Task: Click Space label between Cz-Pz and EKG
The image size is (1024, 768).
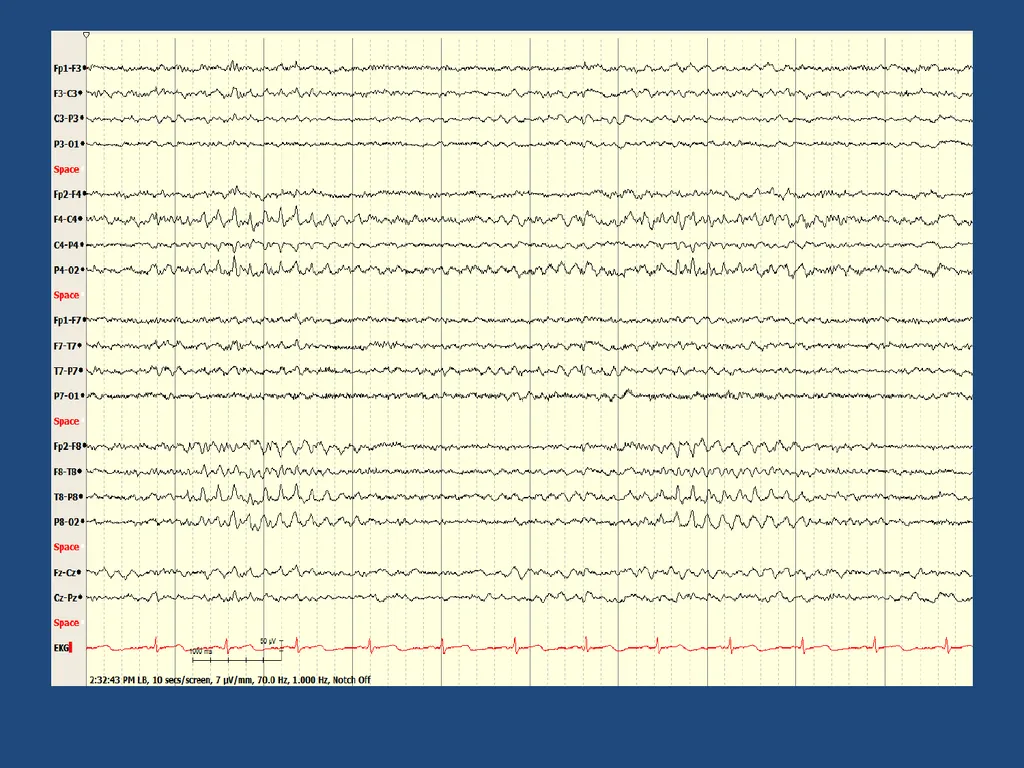Action: click(66, 623)
